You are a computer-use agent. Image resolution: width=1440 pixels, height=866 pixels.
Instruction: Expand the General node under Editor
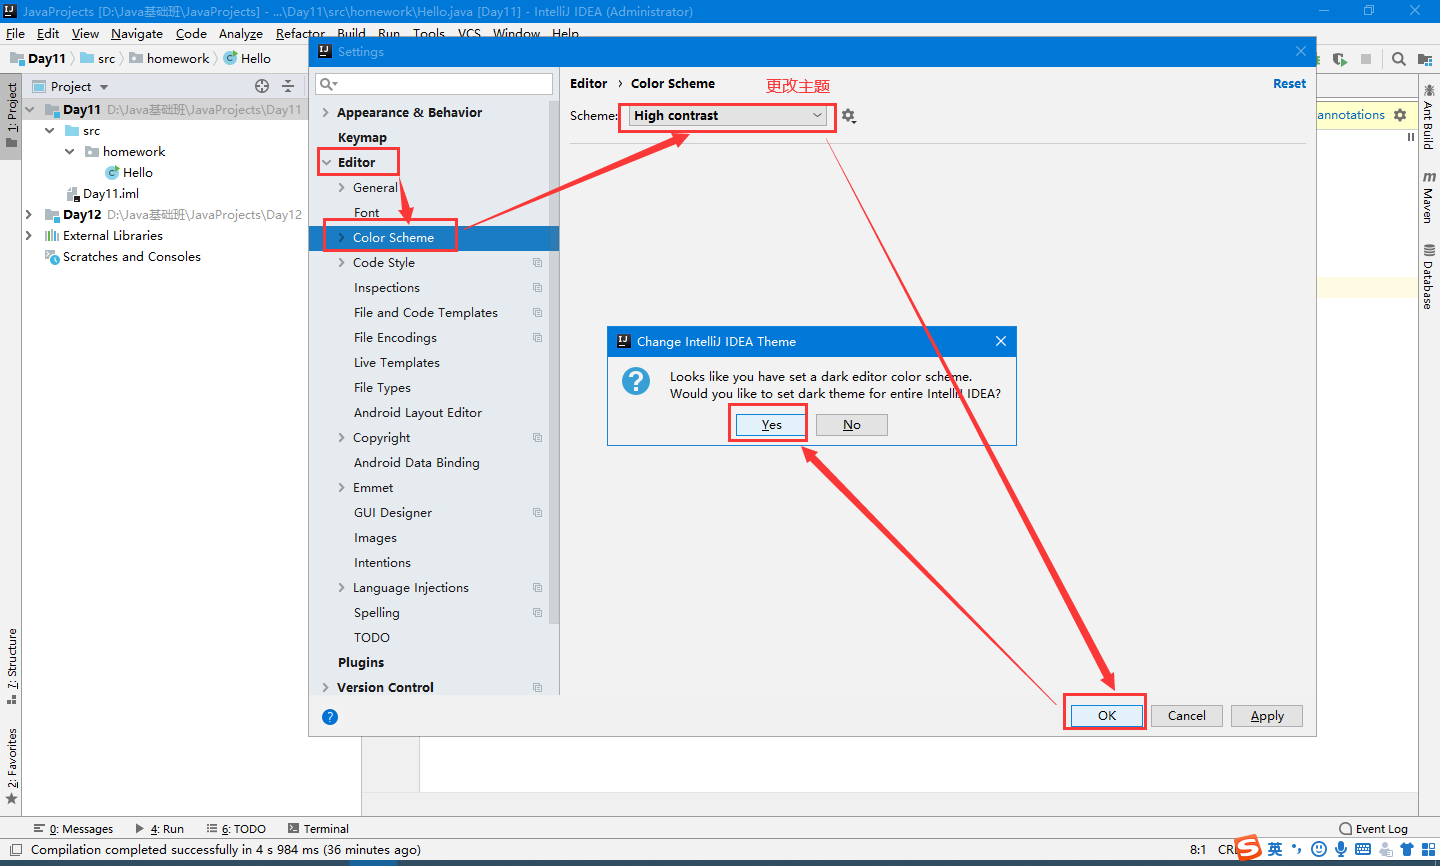342,187
